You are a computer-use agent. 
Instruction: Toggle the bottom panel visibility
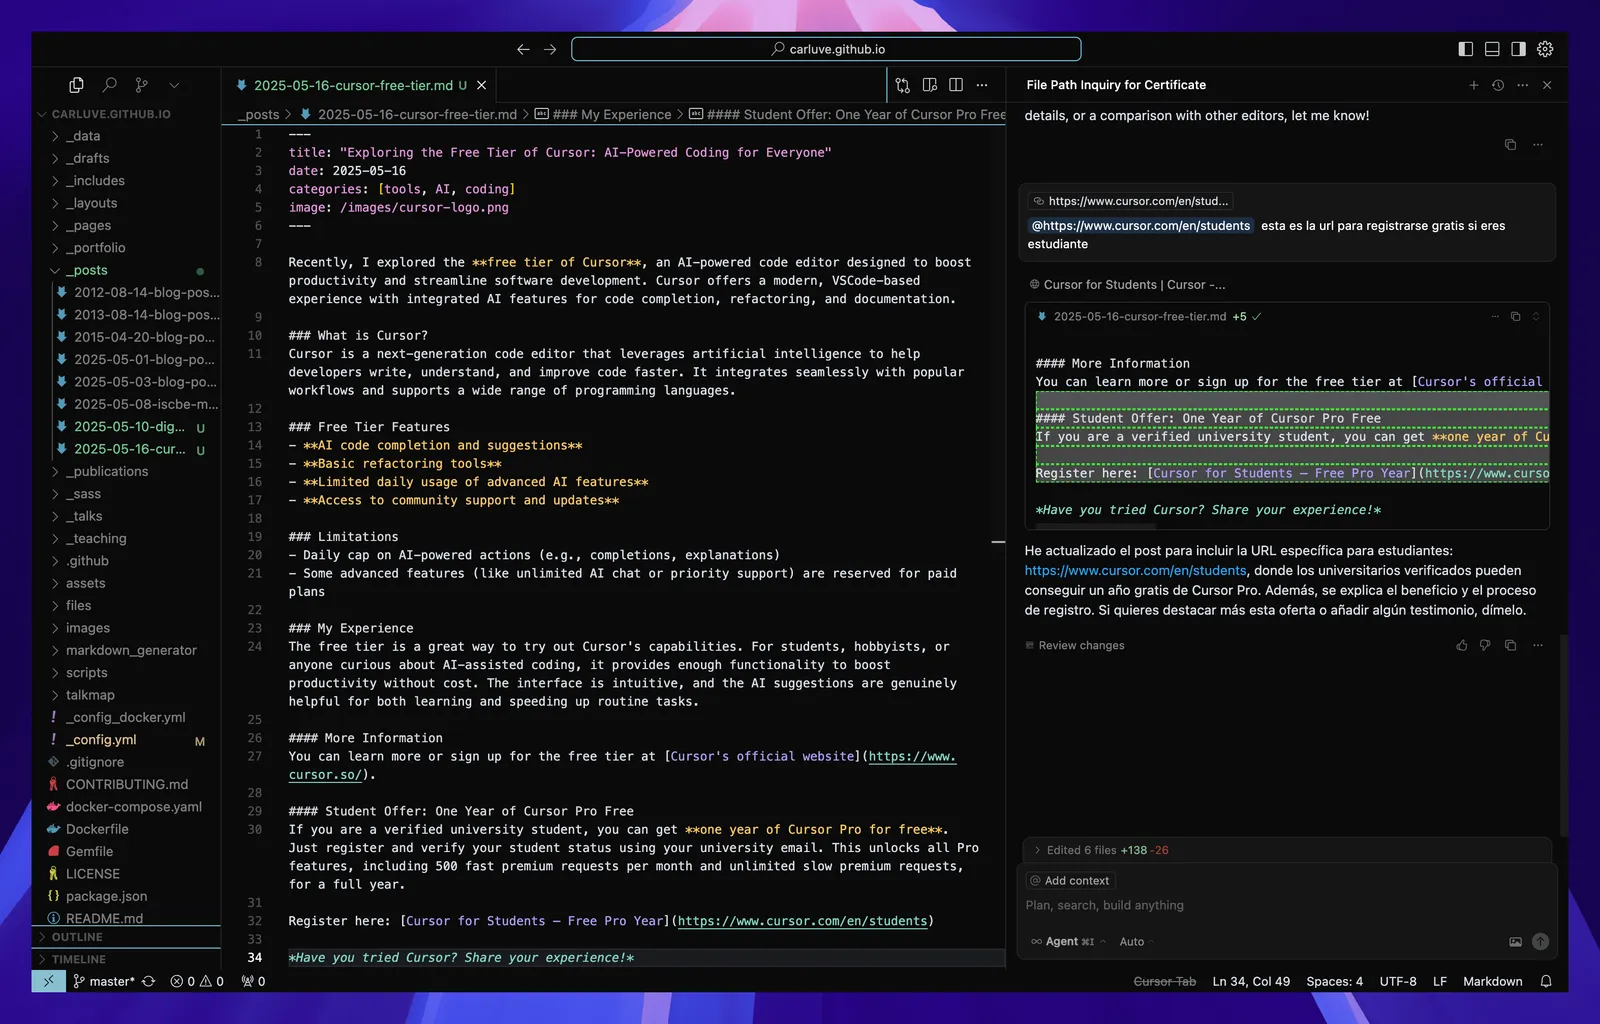(x=1492, y=49)
